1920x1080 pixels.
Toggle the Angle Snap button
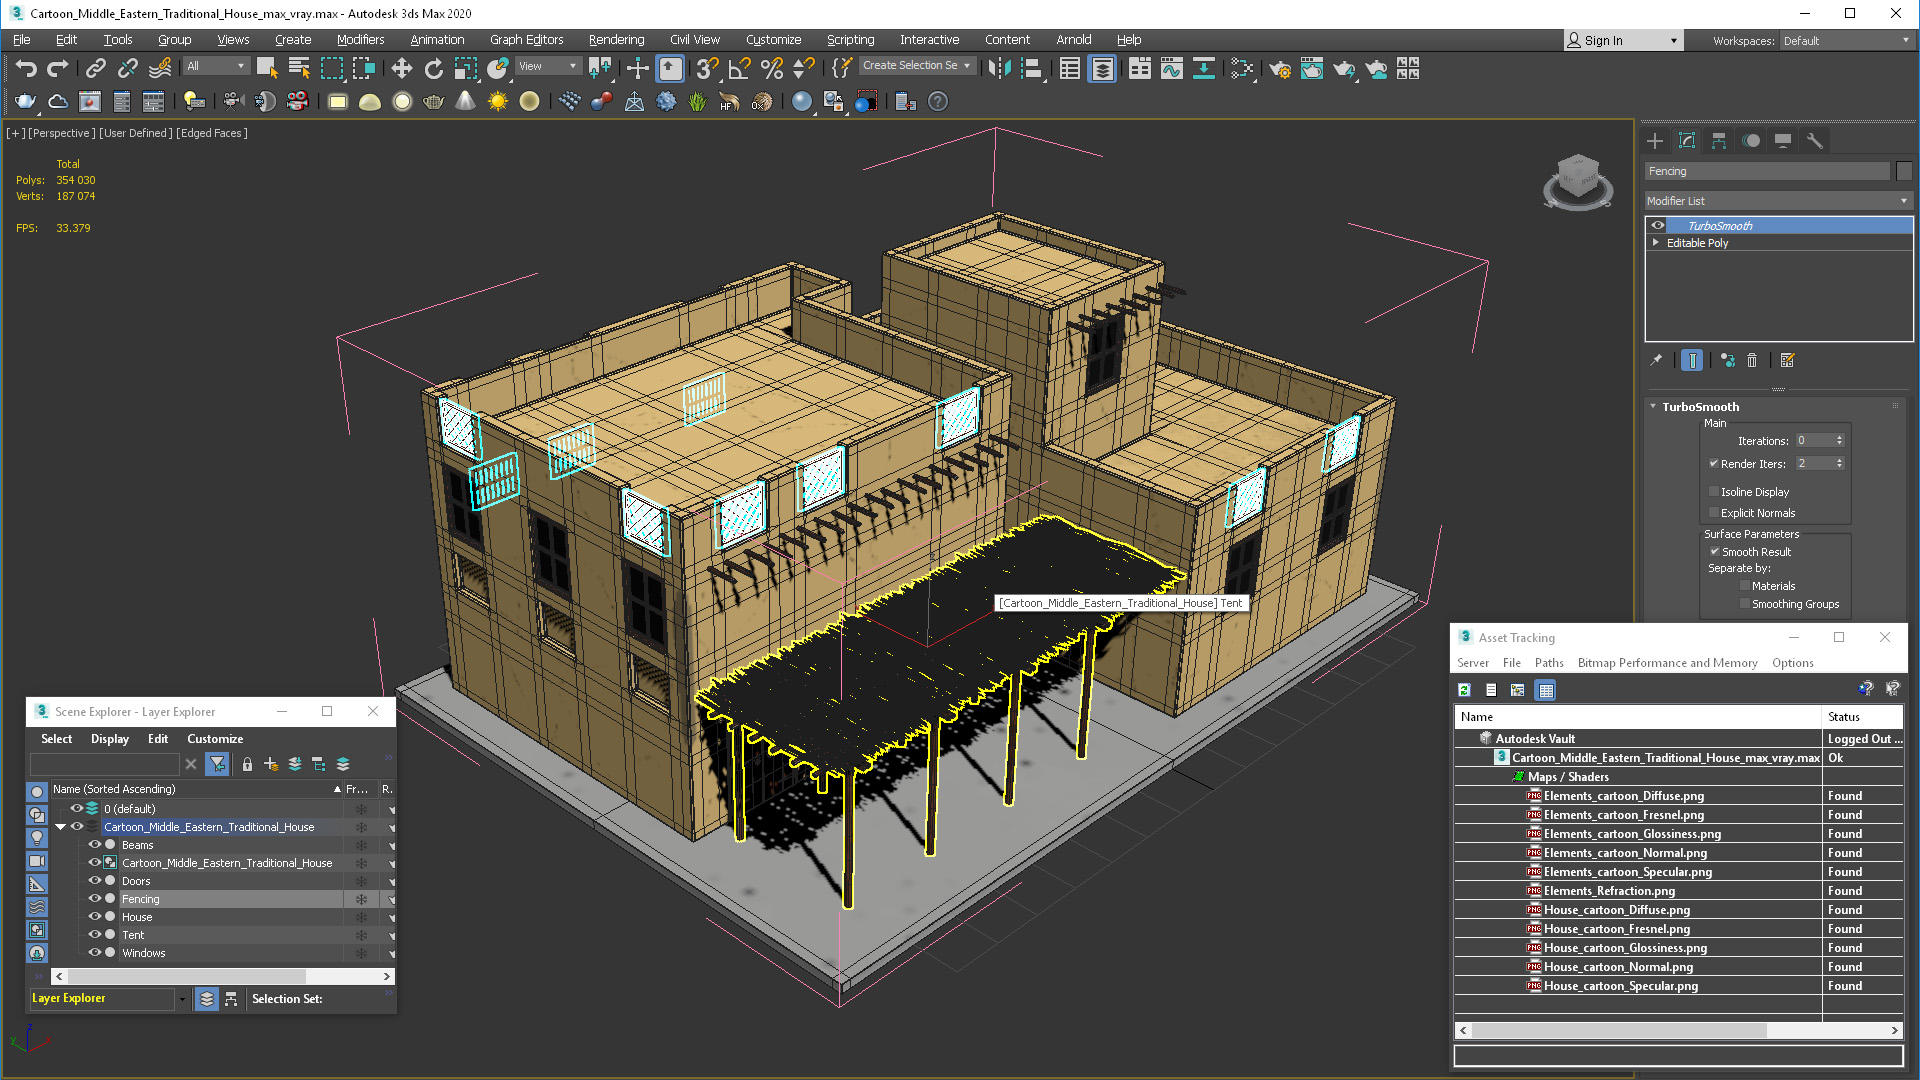pyautogui.click(x=739, y=68)
